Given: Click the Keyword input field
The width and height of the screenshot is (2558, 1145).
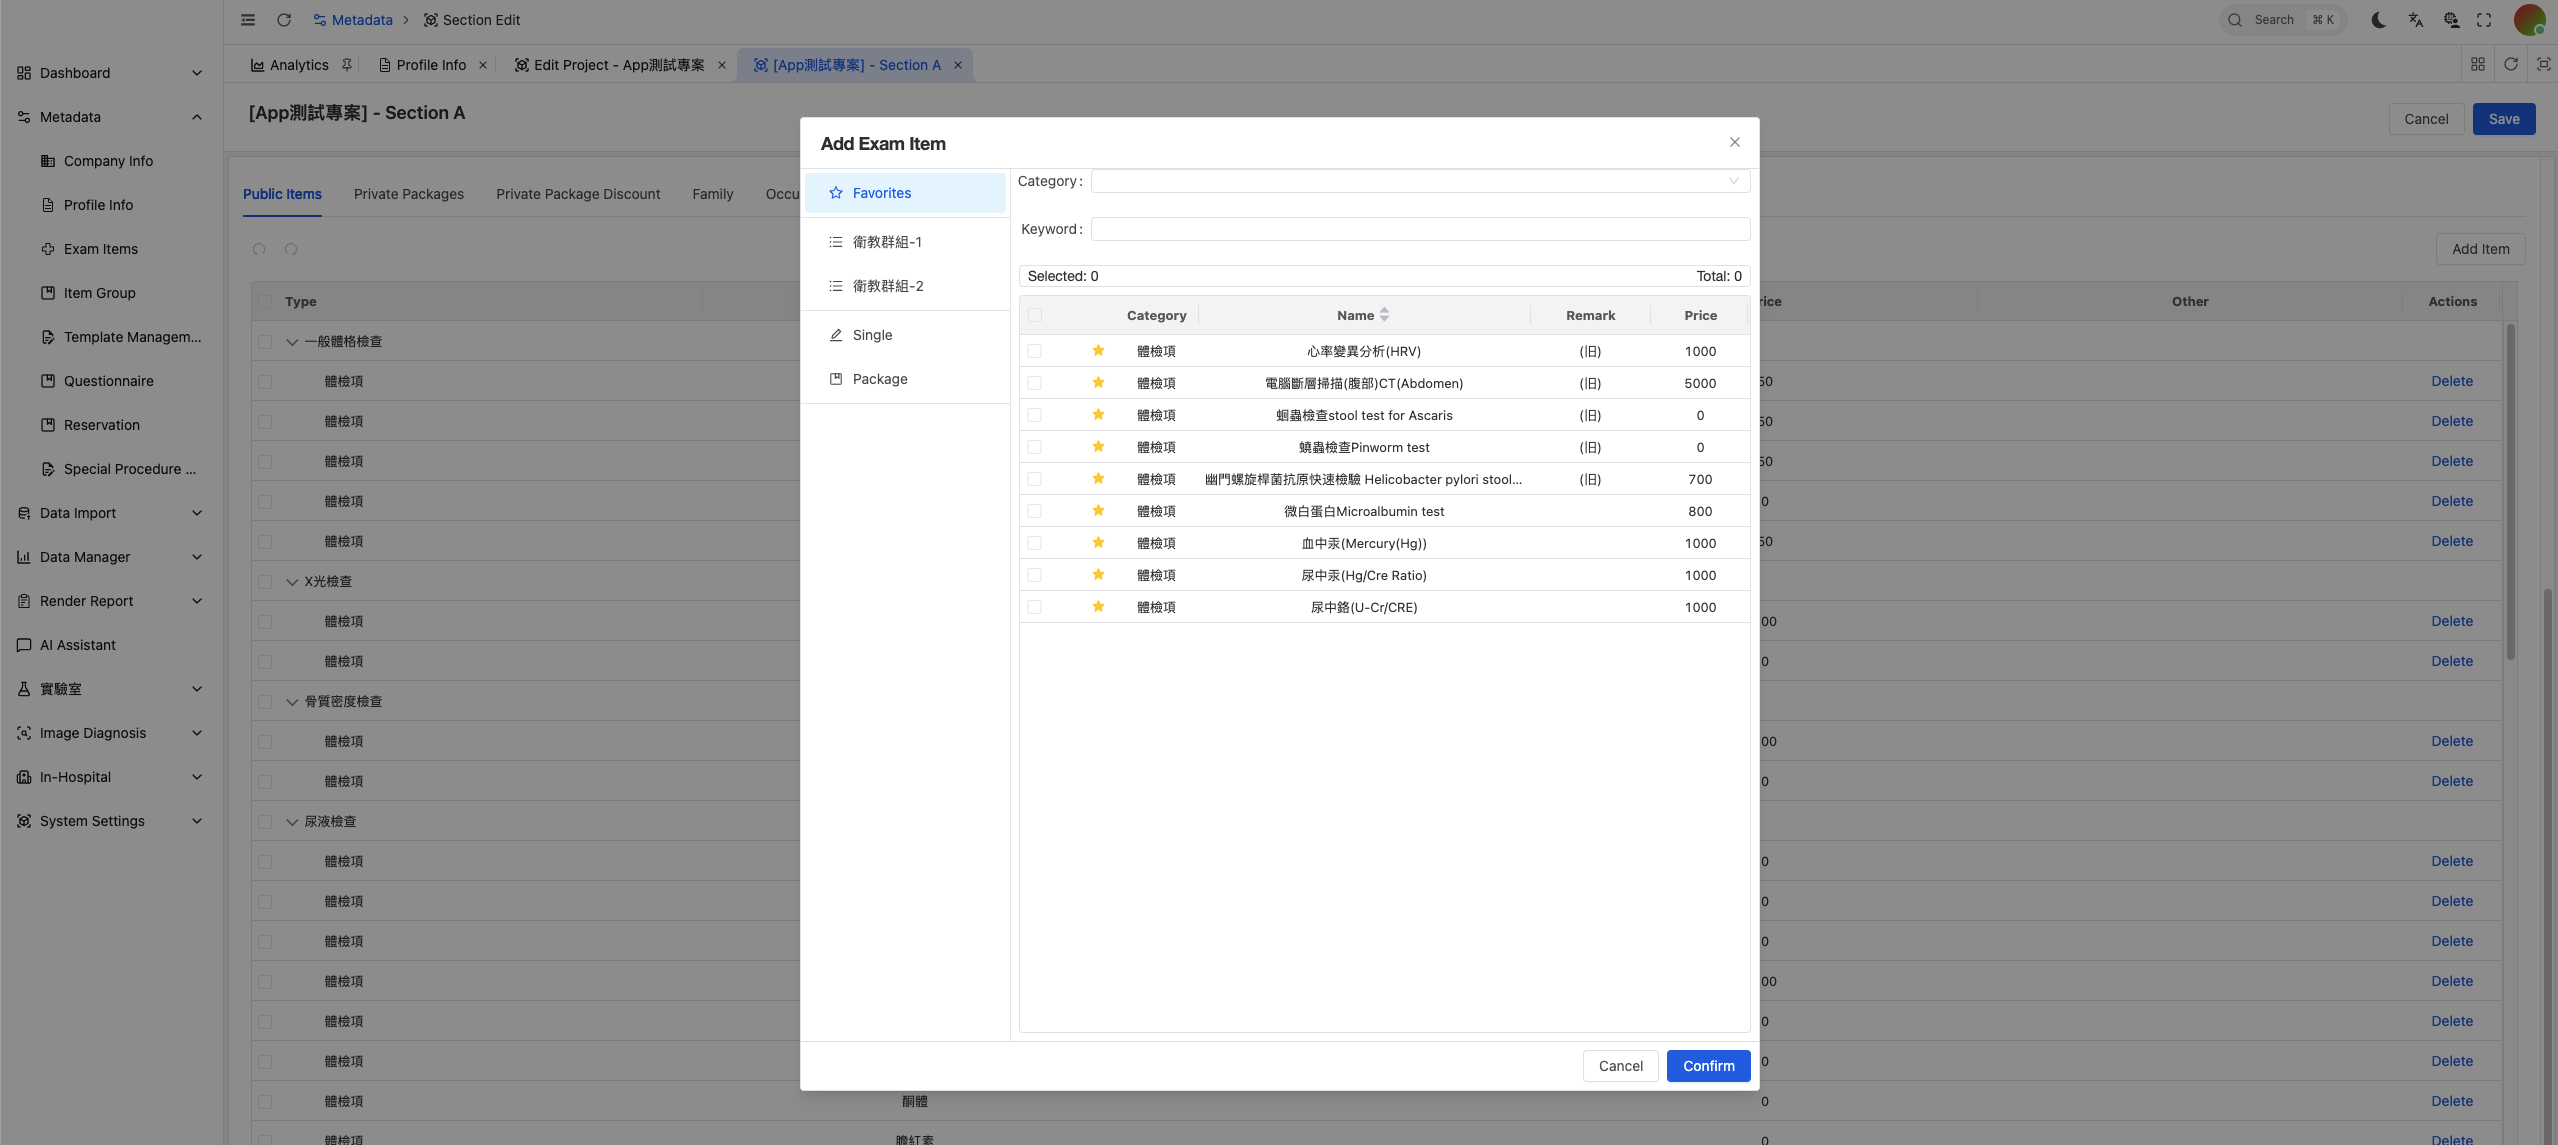Looking at the screenshot, I should coord(1420,229).
